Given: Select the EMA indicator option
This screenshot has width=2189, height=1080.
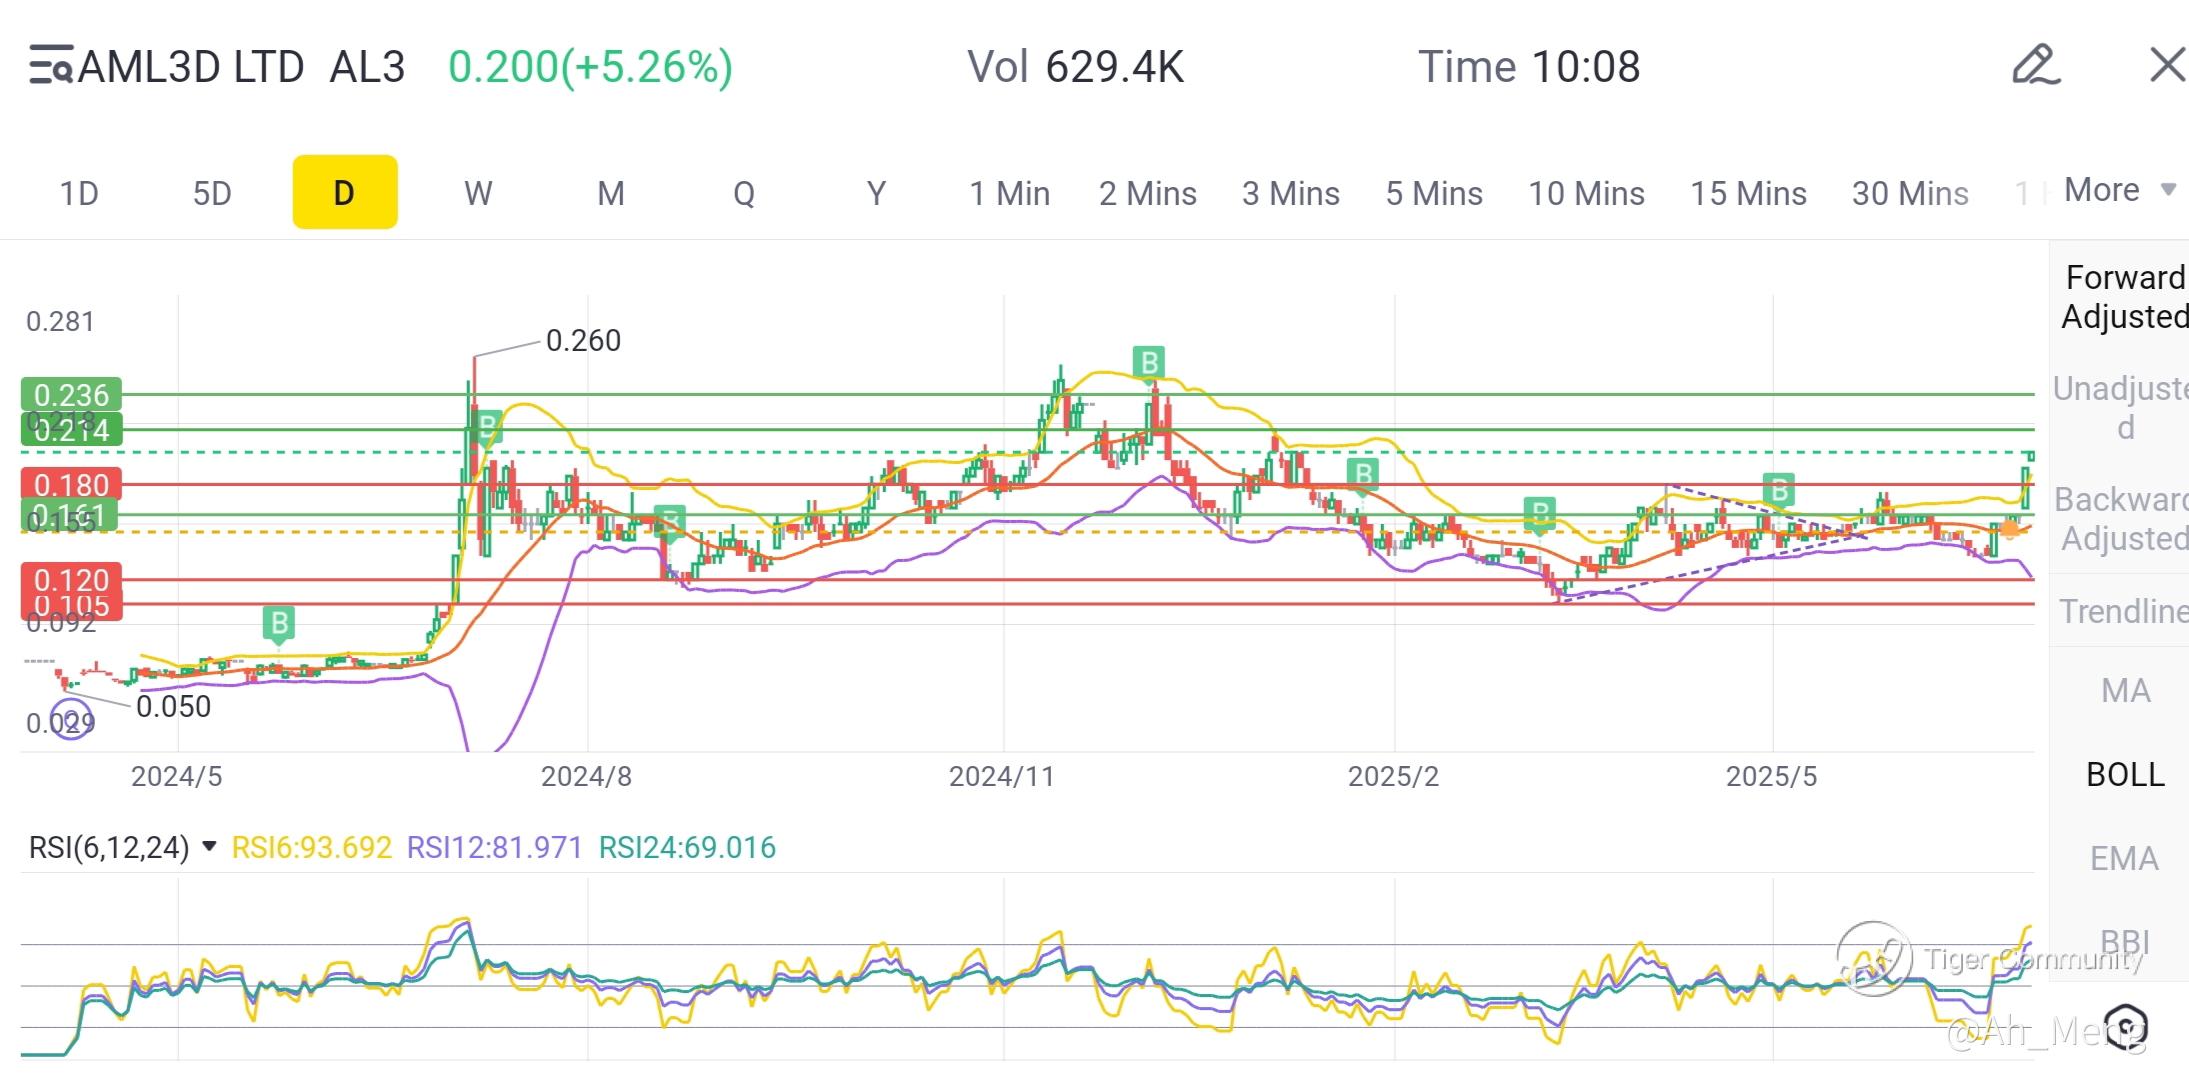Looking at the screenshot, I should pos(2124,858).
